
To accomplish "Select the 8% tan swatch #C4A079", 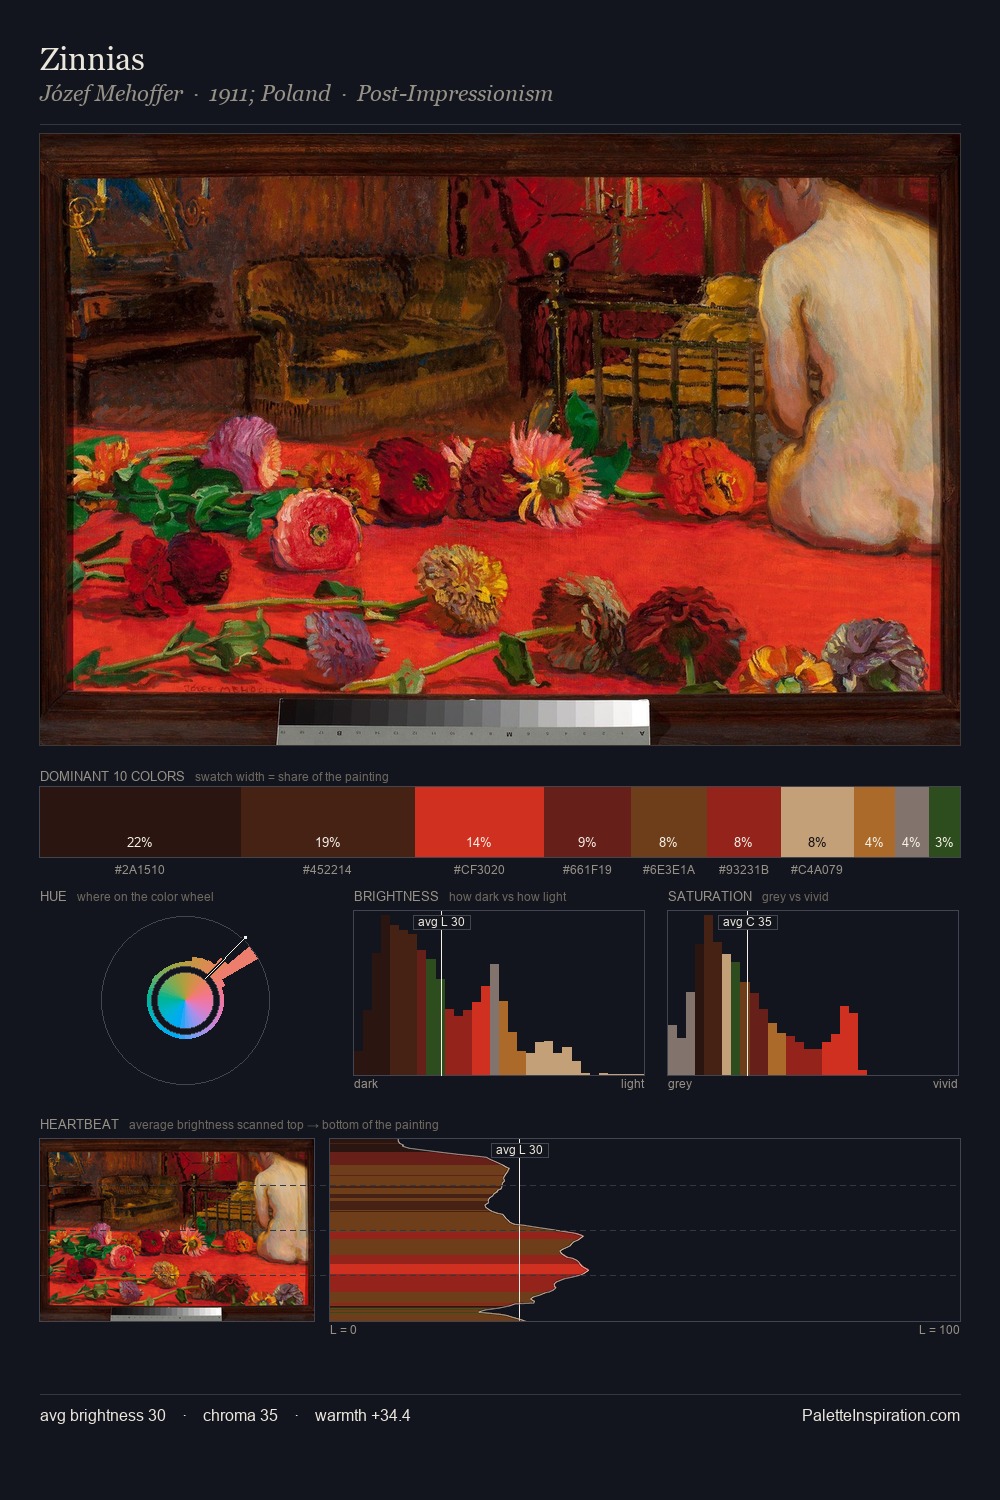I will pyautogui.click(x=817, y=822).
